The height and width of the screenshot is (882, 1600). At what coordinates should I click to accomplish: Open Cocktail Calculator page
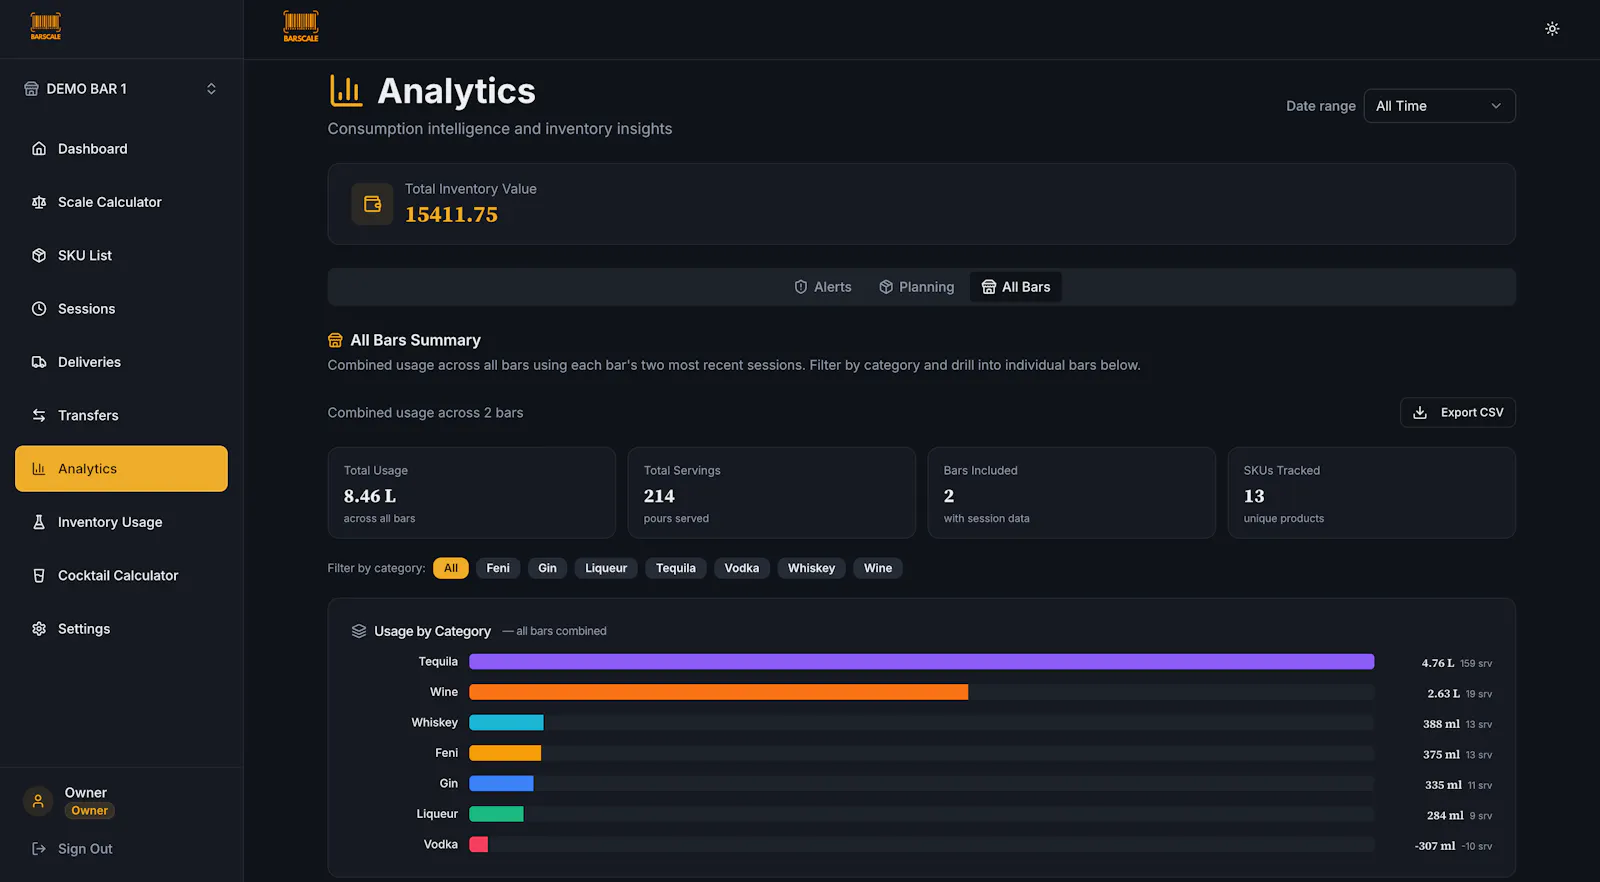point(121,575)
